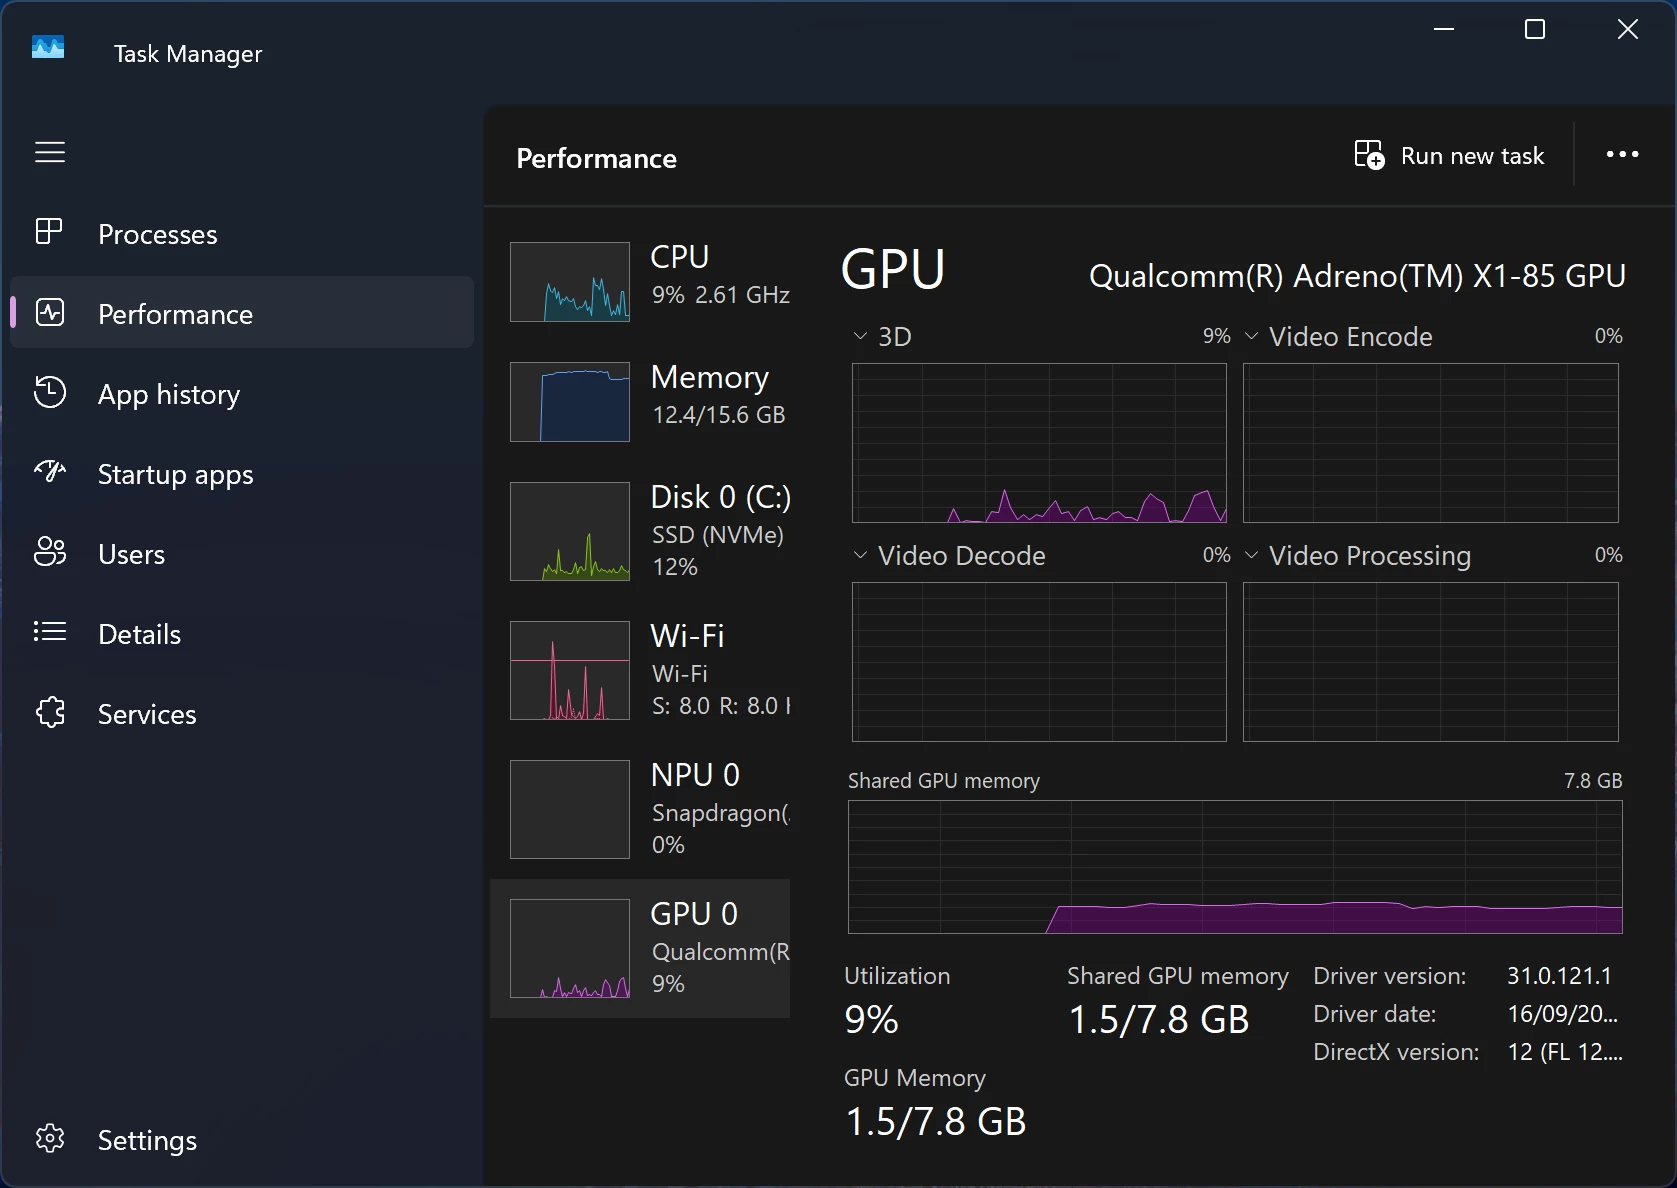Open the Details page
Image resolution: width=1677 pixels, height=1188 pixels.
click(241, 633)
